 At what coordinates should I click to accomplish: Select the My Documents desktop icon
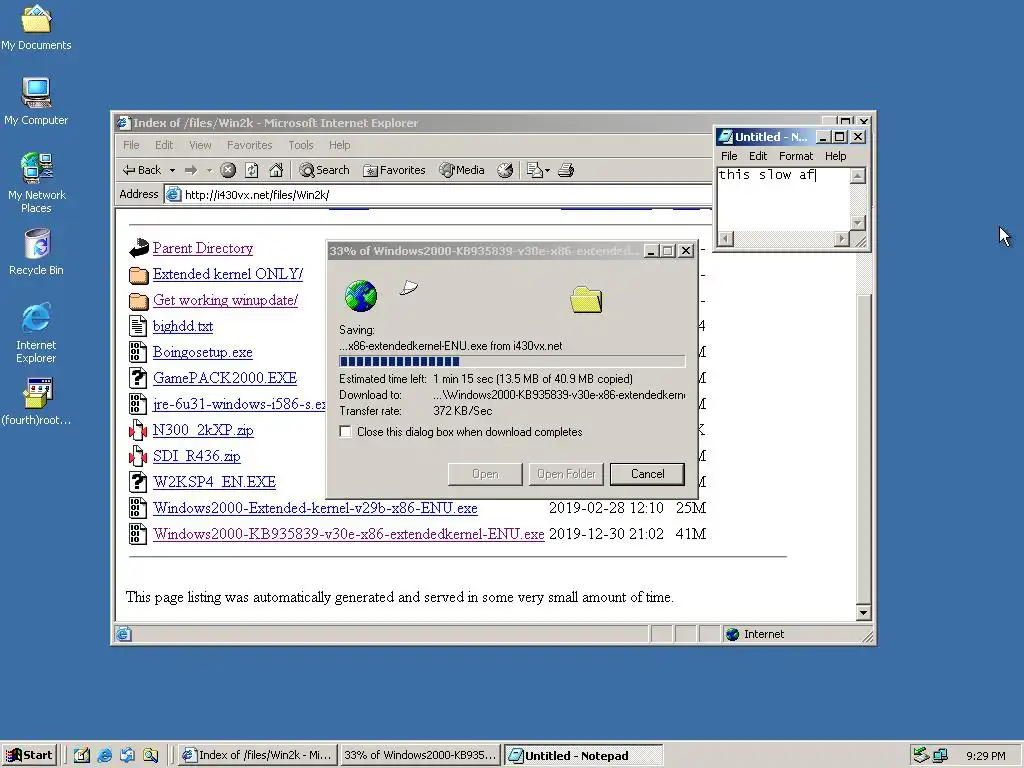[x=36, y=29]
